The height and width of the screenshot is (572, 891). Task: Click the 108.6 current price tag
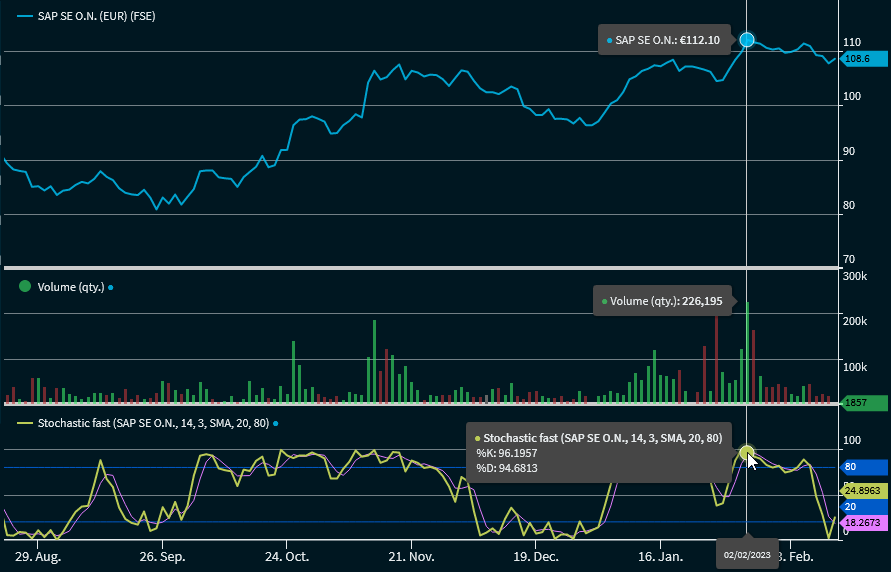863,59
